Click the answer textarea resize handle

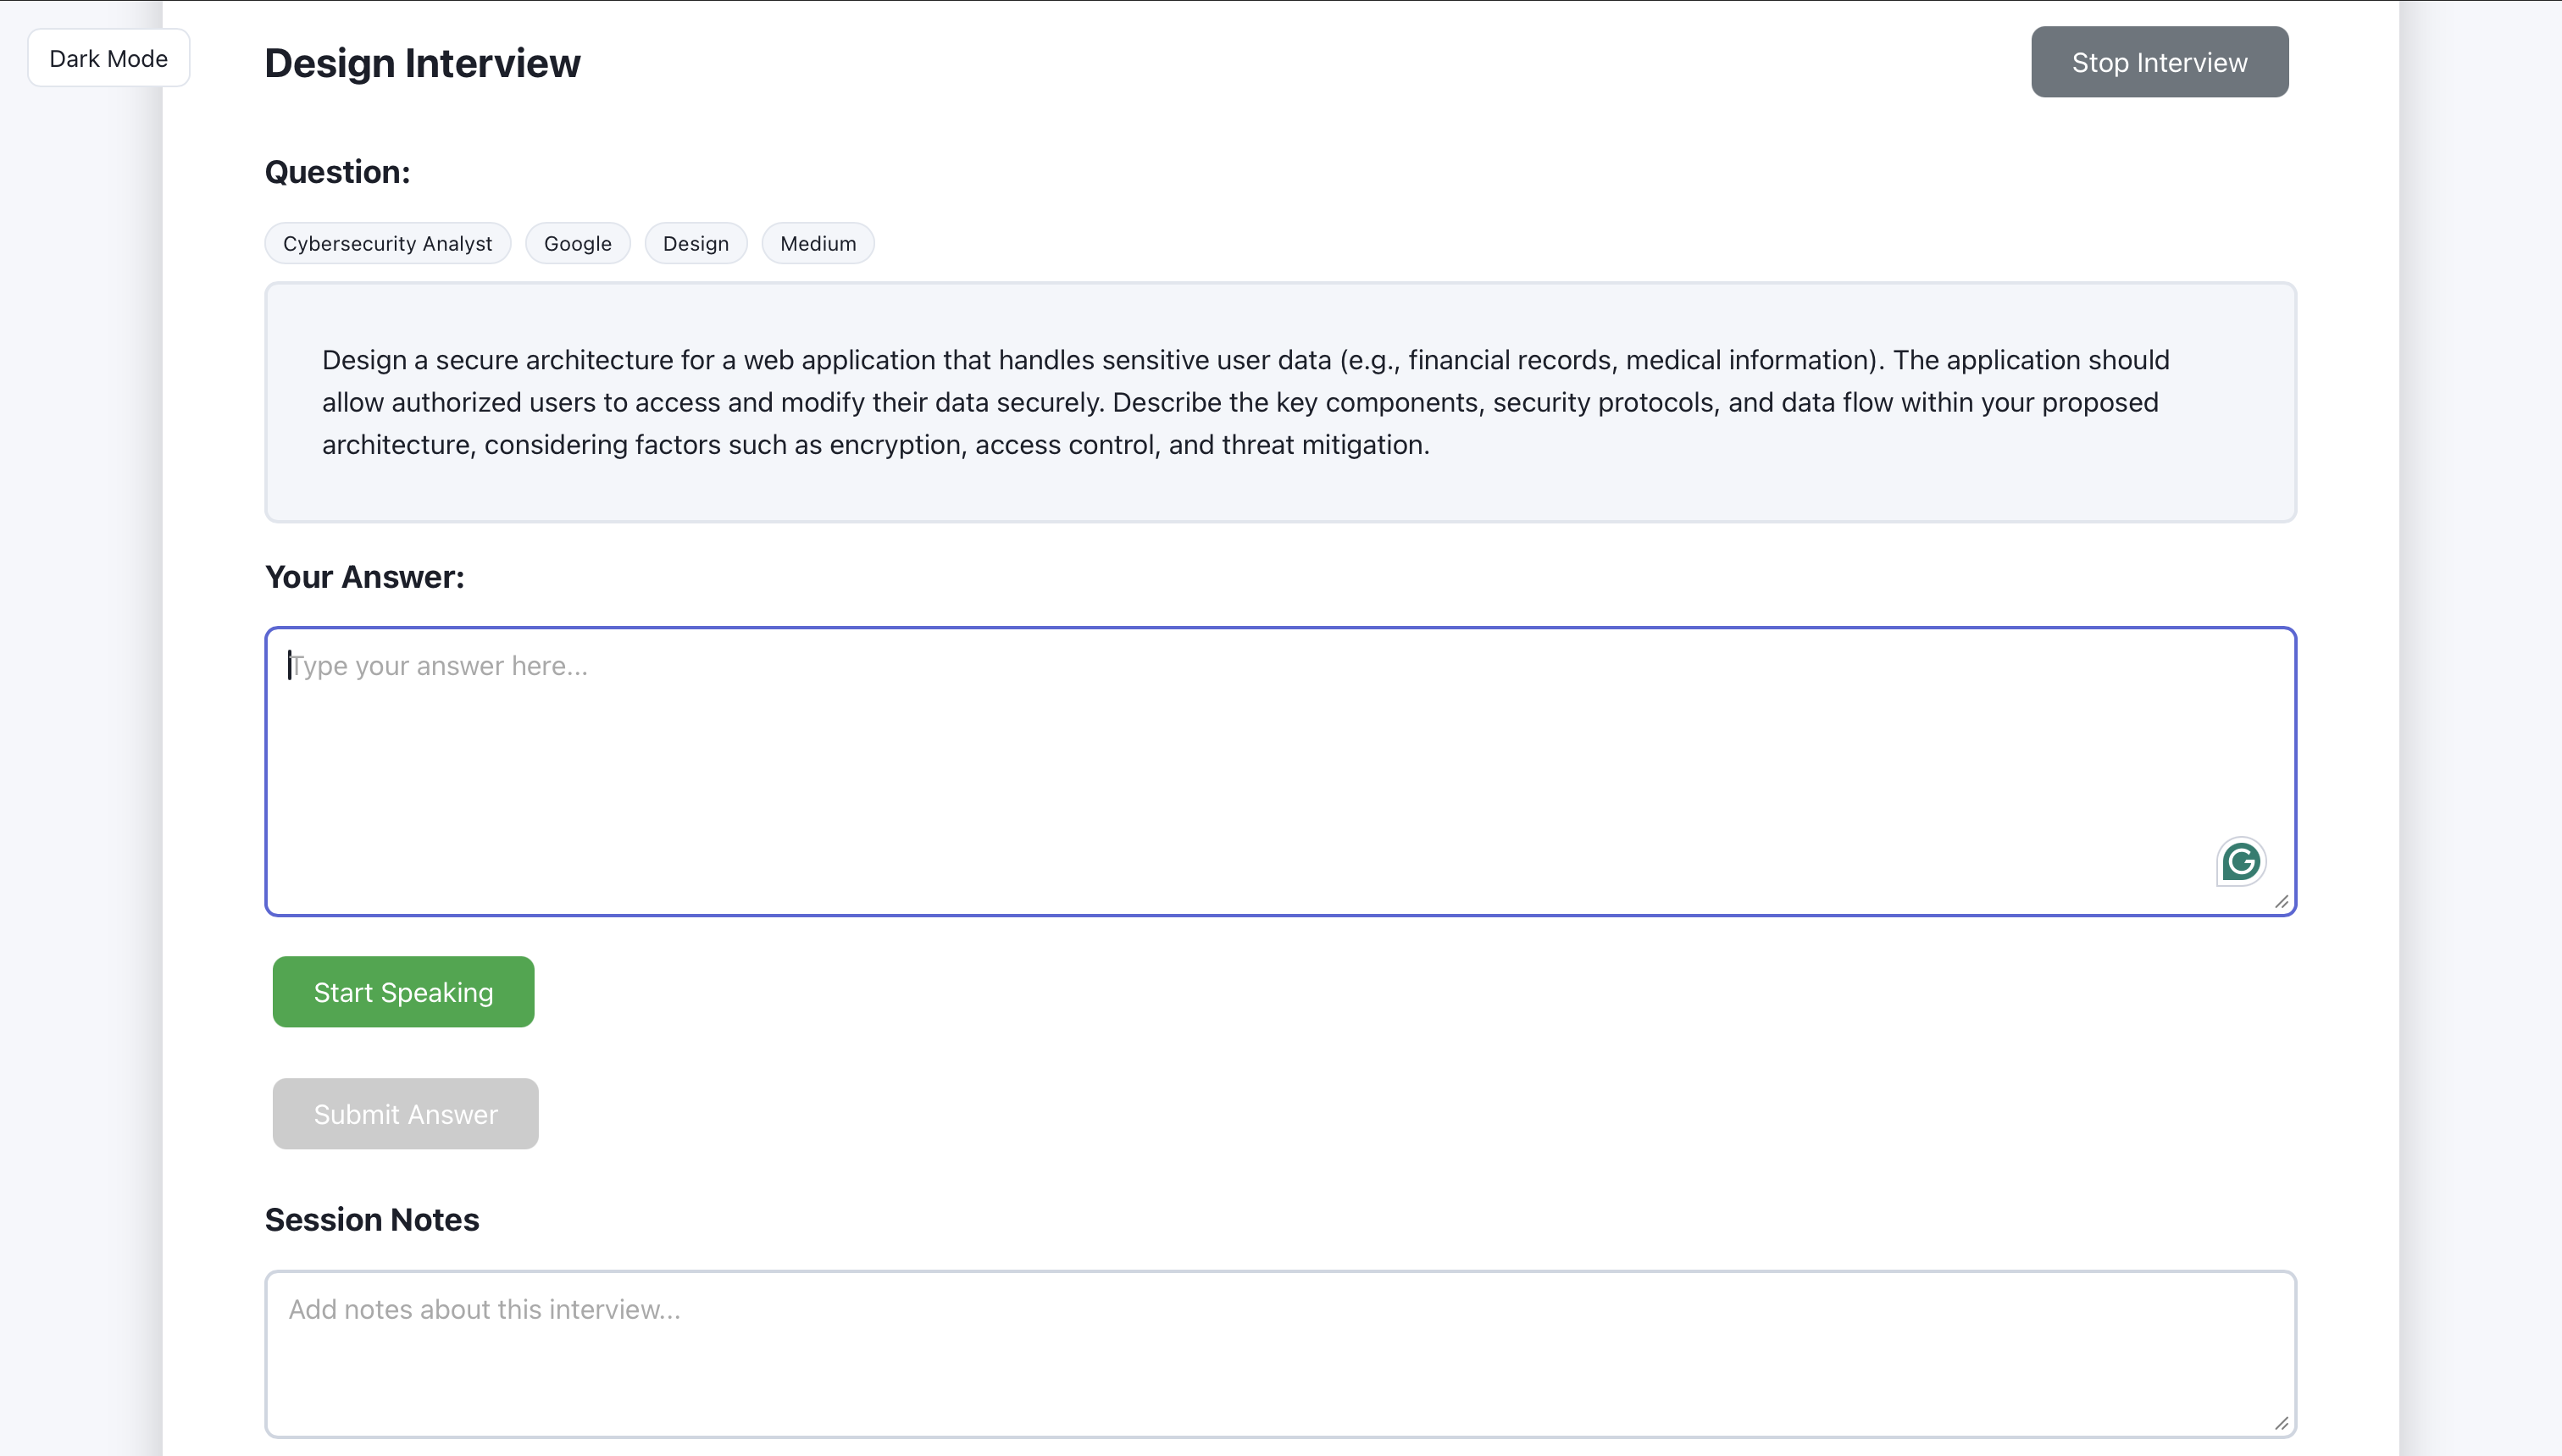tap(2281, 902)
